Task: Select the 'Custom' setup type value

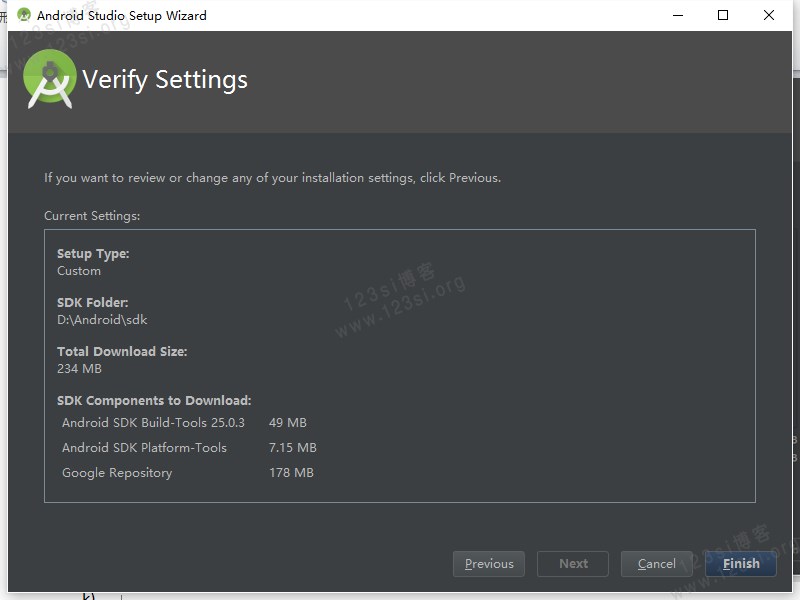Action: [79, 271]
